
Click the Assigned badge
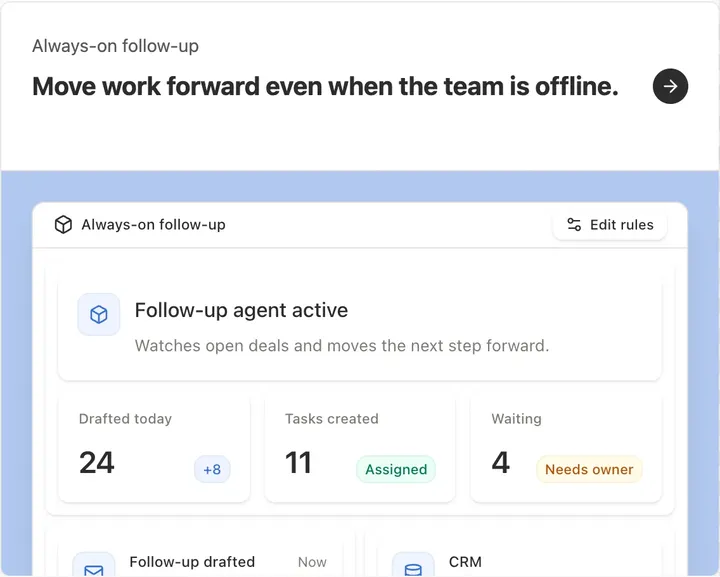tap(396, 469)
